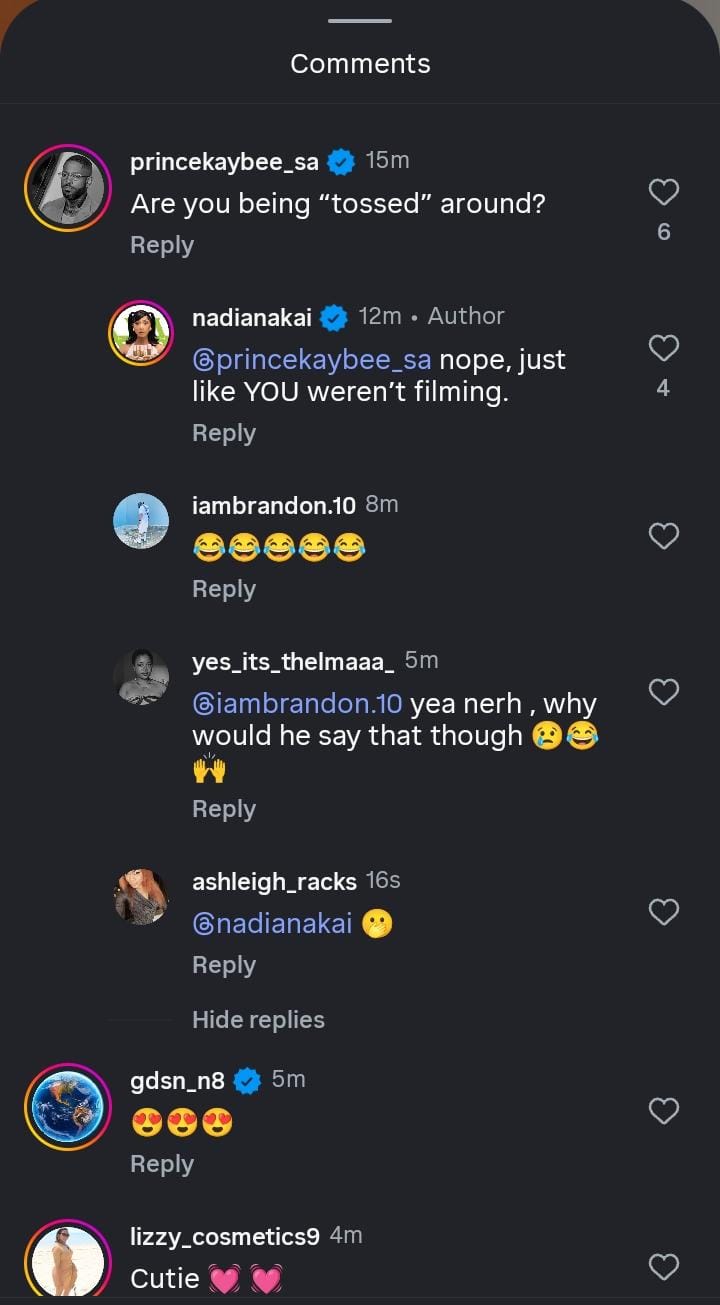Collapse the thread with Hide replies
The image size is (720, 1305).
coord(258,1020)
